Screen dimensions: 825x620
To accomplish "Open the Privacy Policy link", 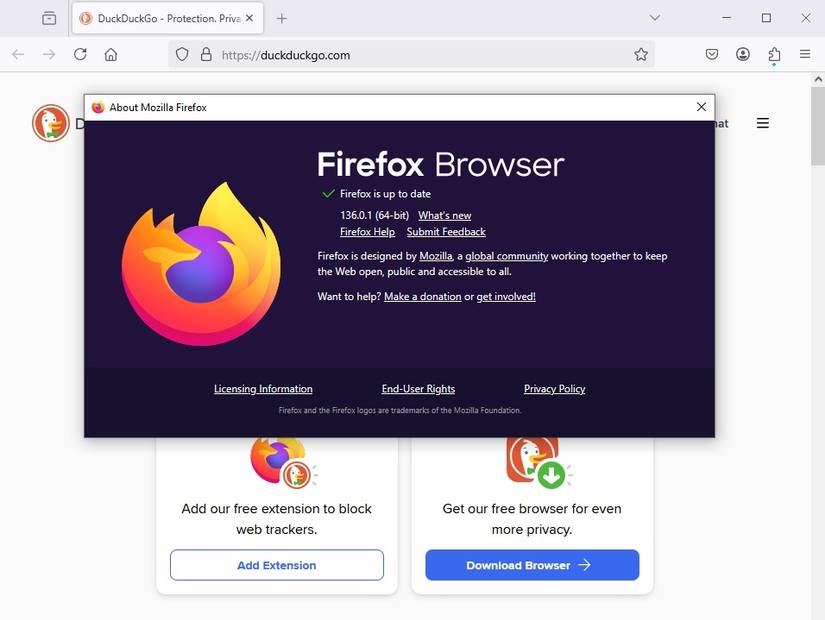I will [x=554, y=389].
